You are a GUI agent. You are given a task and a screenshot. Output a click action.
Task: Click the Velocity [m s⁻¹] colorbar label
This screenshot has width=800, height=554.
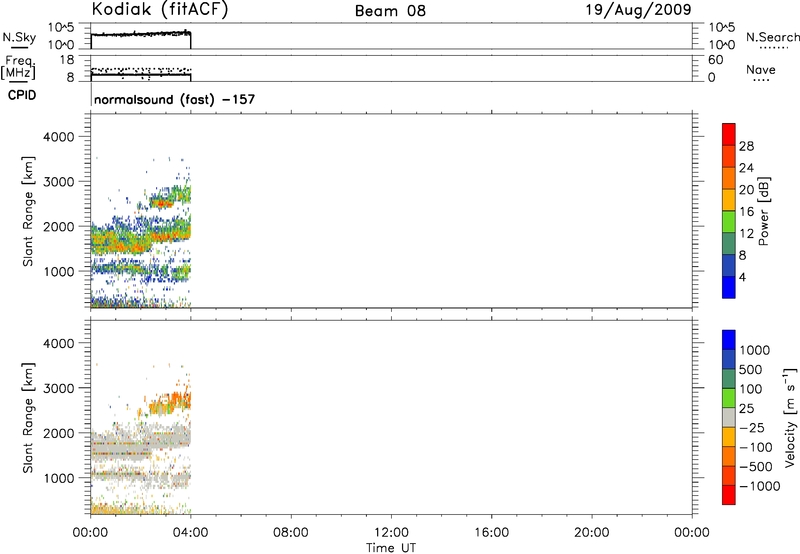790,417
